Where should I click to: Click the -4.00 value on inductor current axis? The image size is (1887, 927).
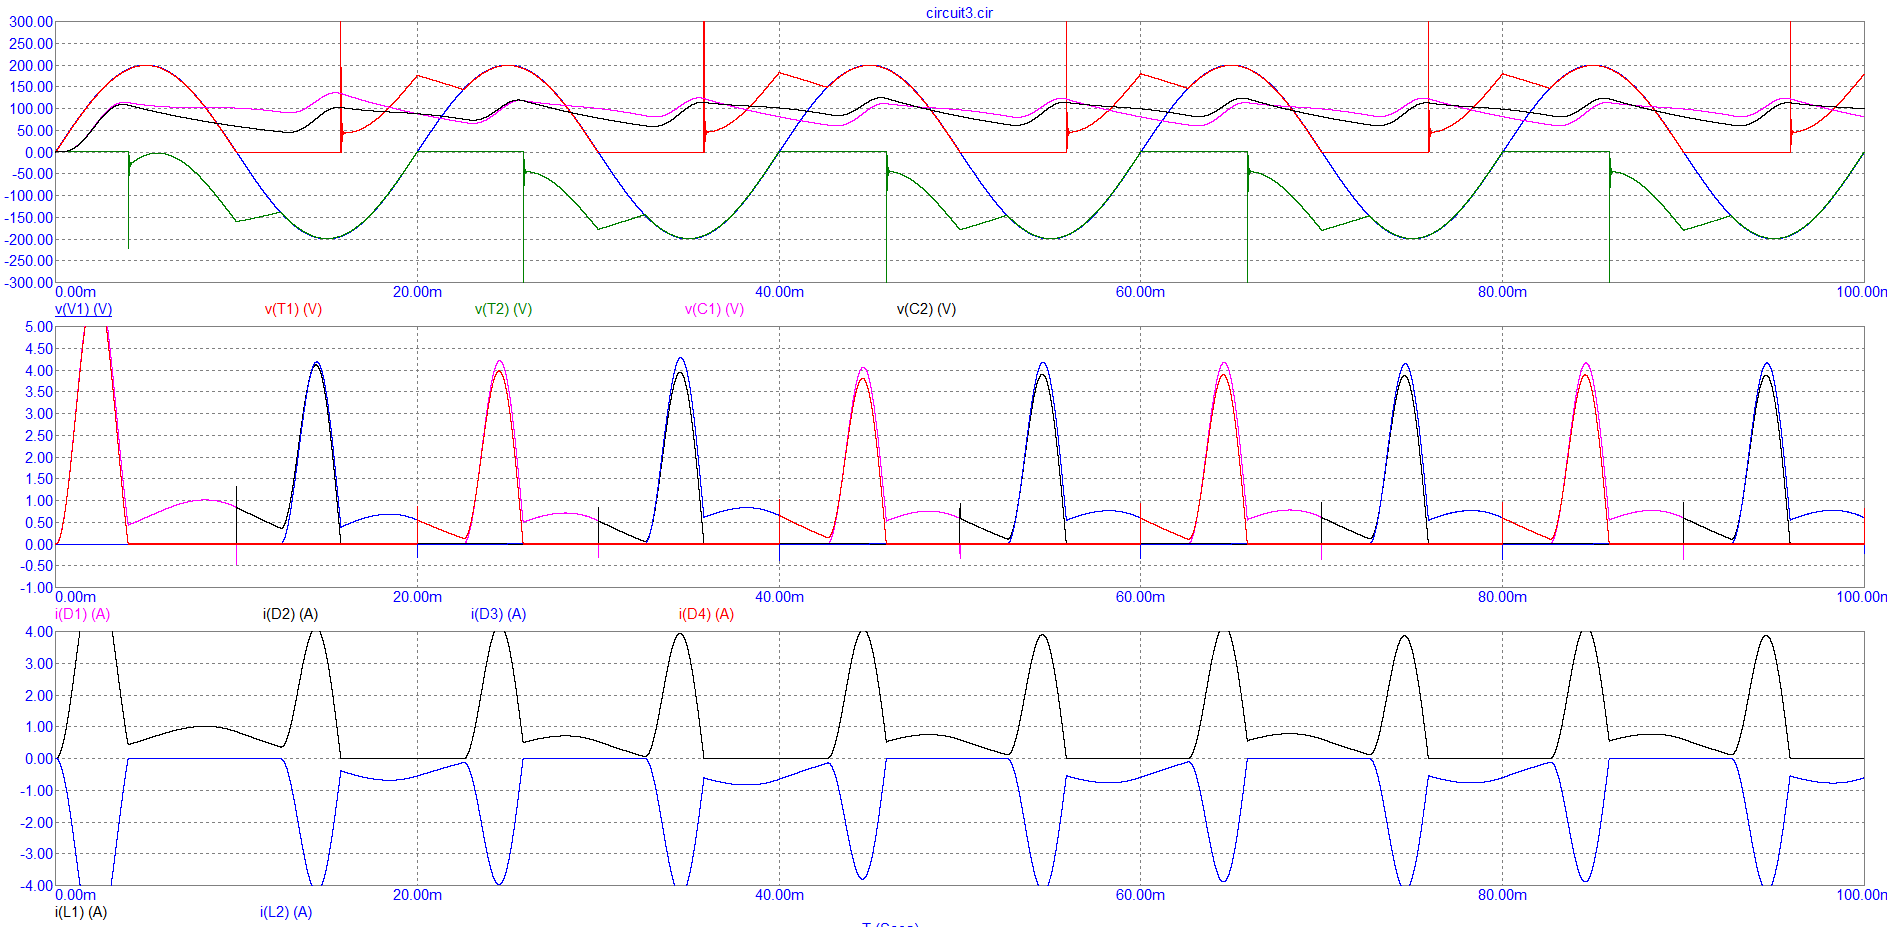[37, 886]
